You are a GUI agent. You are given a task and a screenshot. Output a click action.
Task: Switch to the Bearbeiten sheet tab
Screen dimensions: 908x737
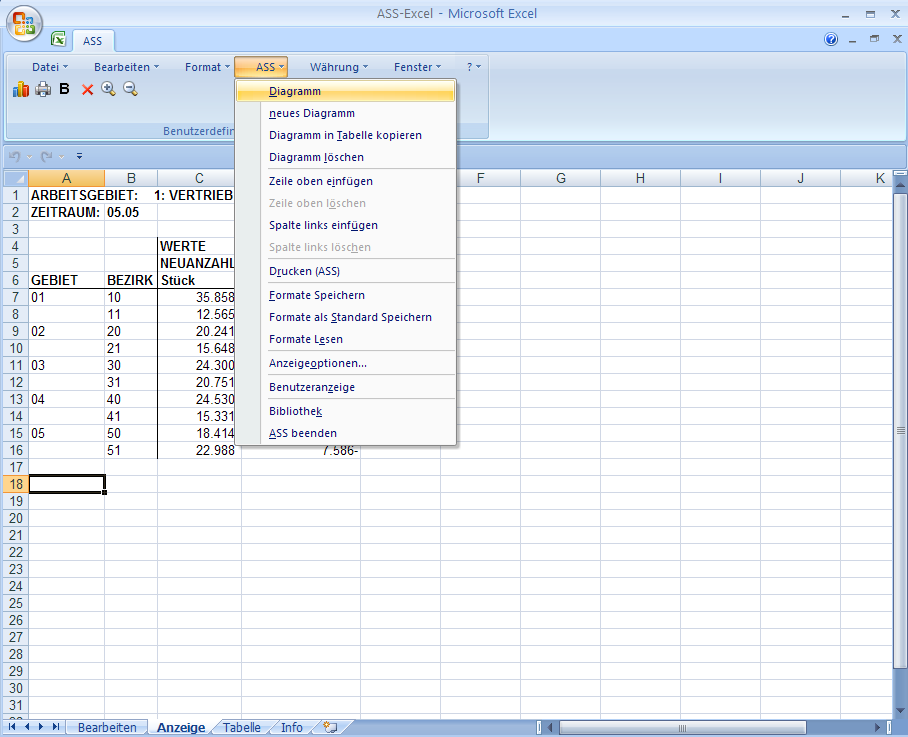point(107,727)
